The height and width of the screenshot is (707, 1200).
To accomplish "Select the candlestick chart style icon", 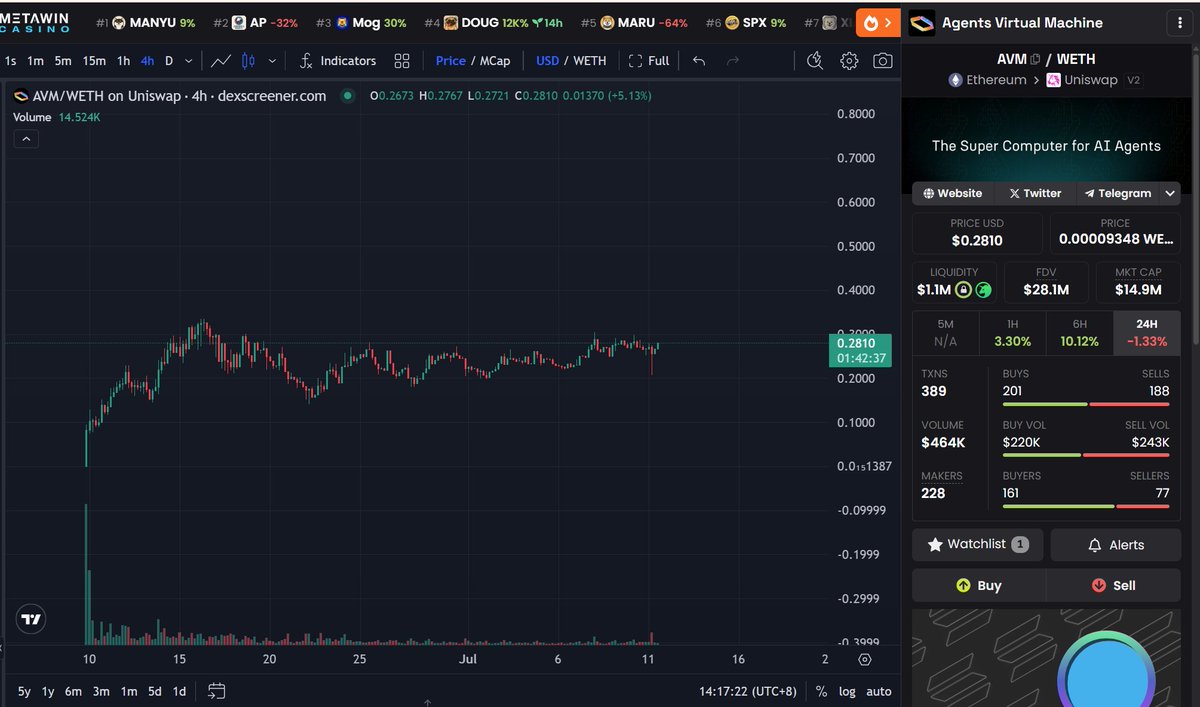I will coord(248,61).
